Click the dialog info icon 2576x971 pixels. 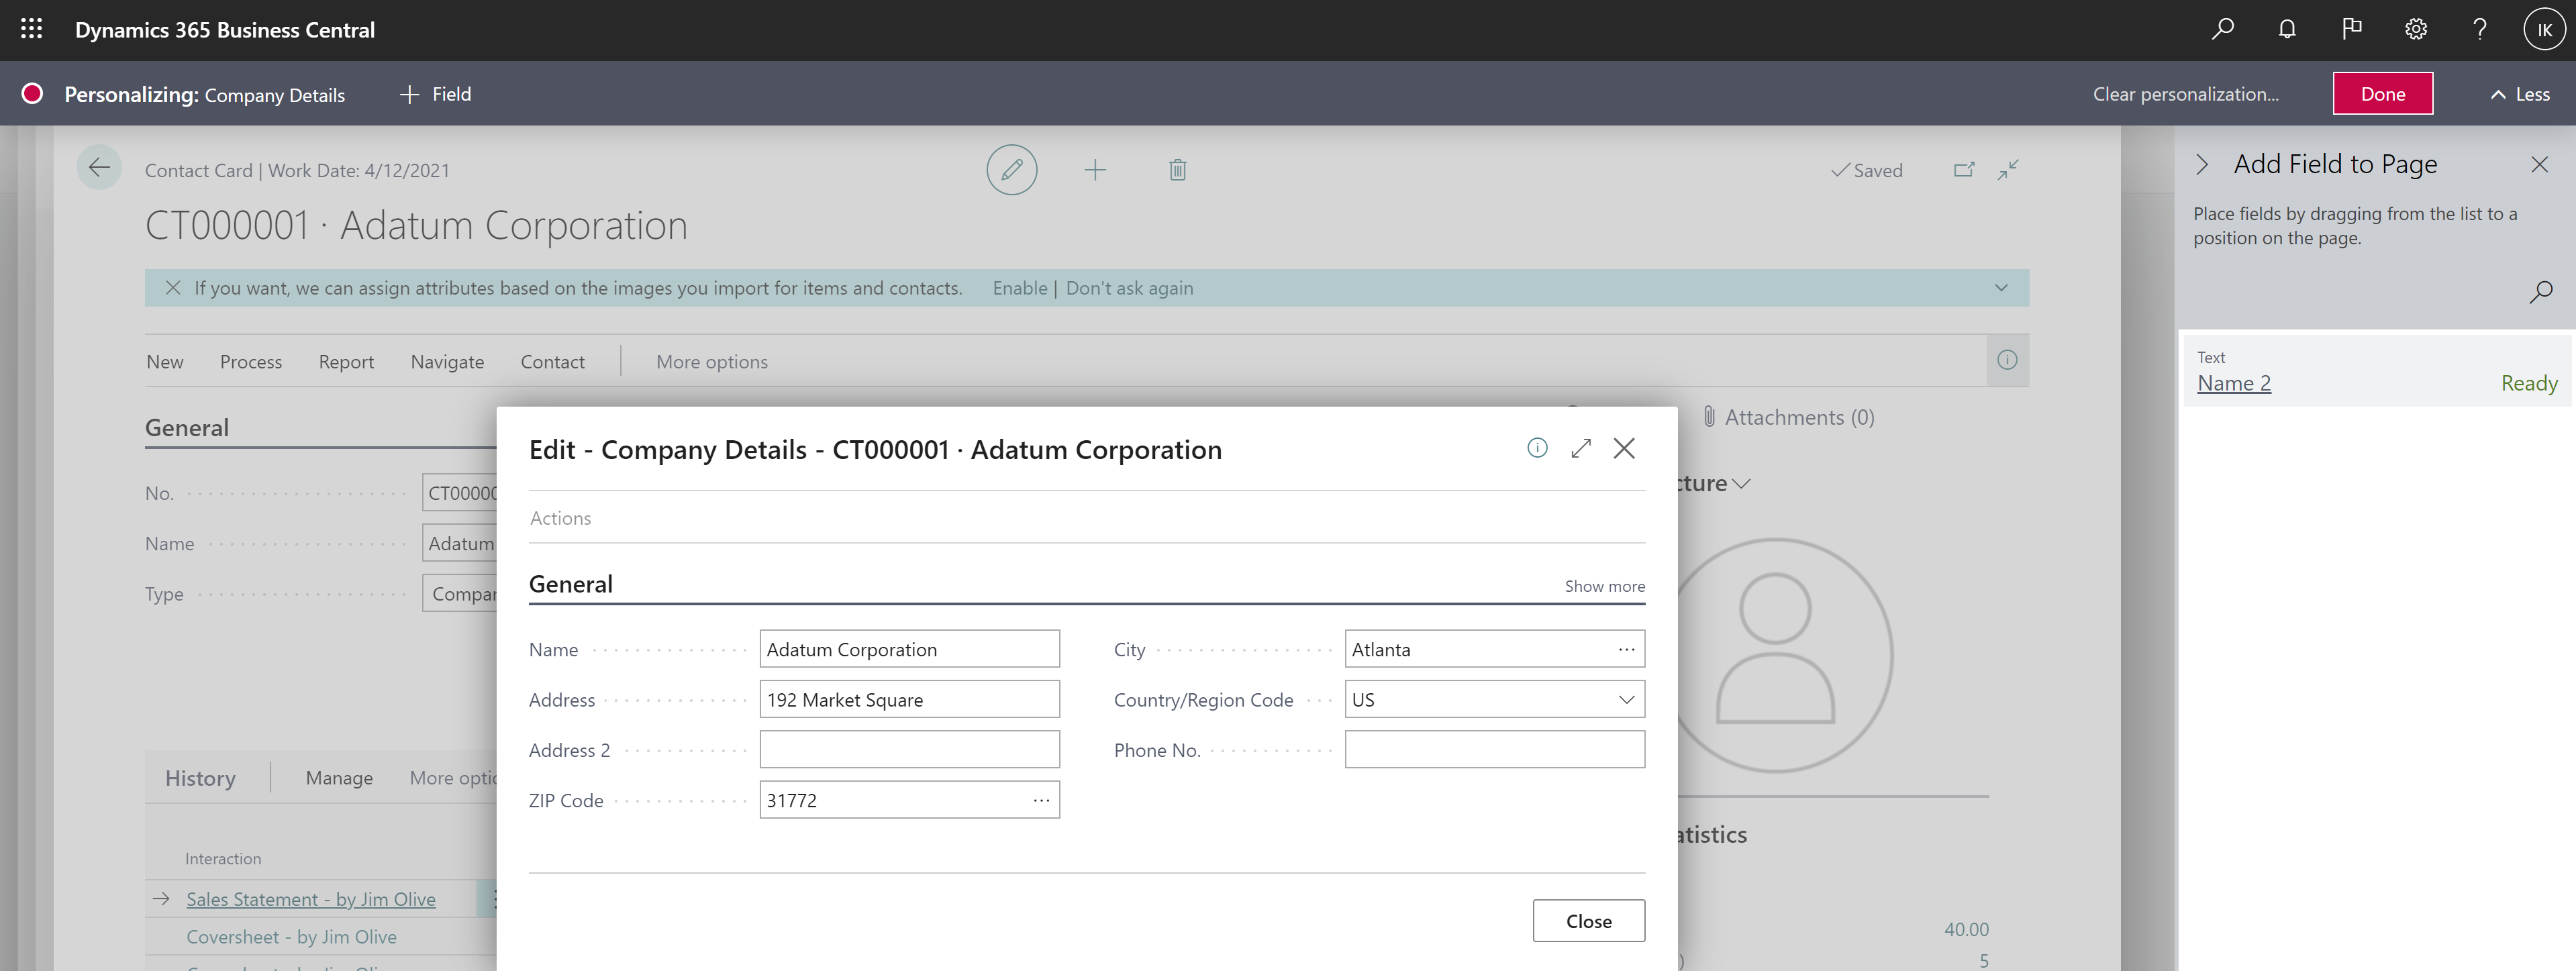(x=1537, y=448)
